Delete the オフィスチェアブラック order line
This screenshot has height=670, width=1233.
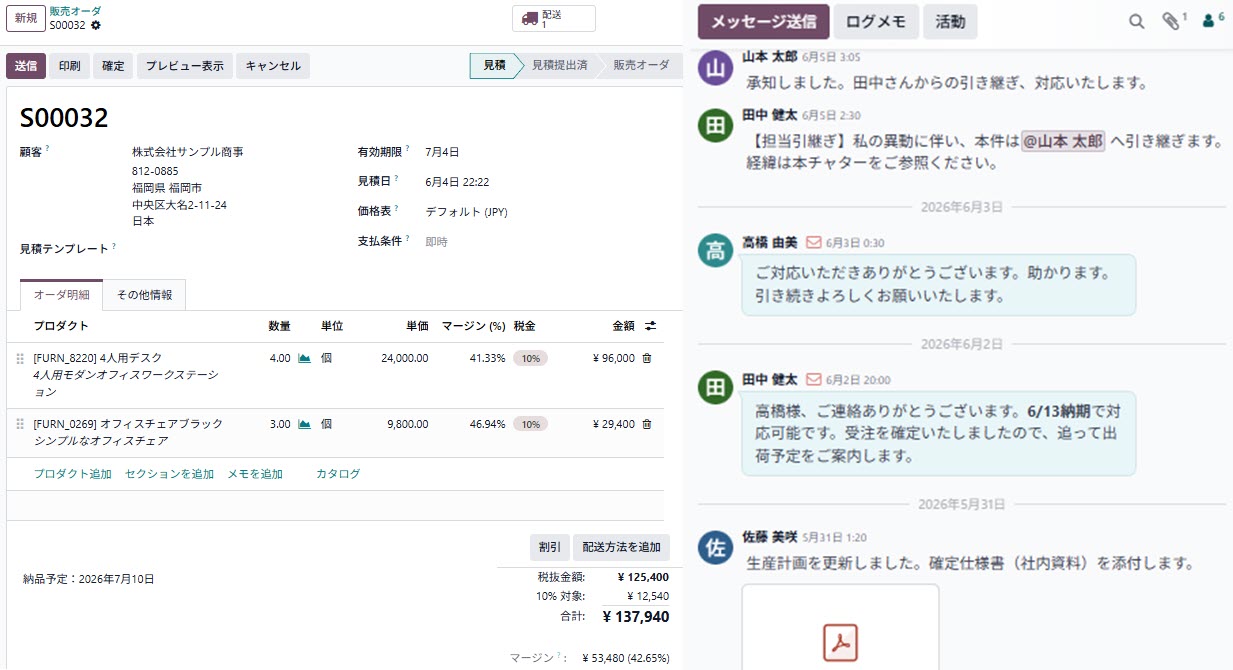[647, 424]
